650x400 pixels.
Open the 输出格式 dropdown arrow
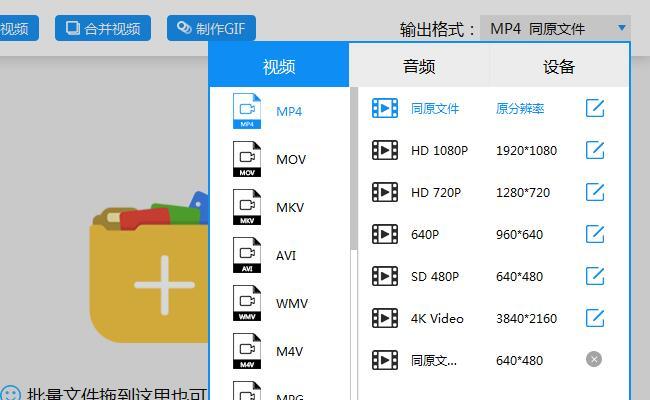621,28
